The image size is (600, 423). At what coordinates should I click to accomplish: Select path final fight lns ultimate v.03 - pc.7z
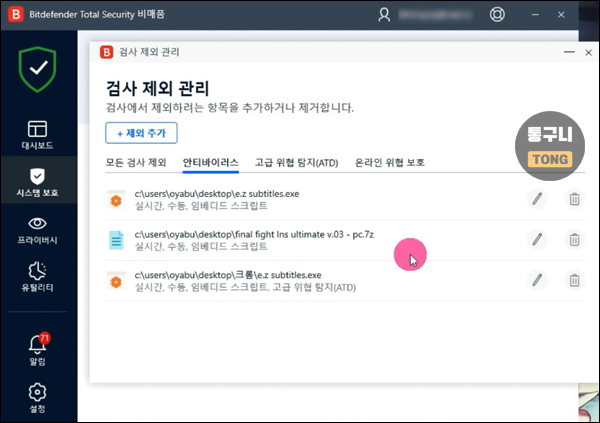[x=254, y=234]
